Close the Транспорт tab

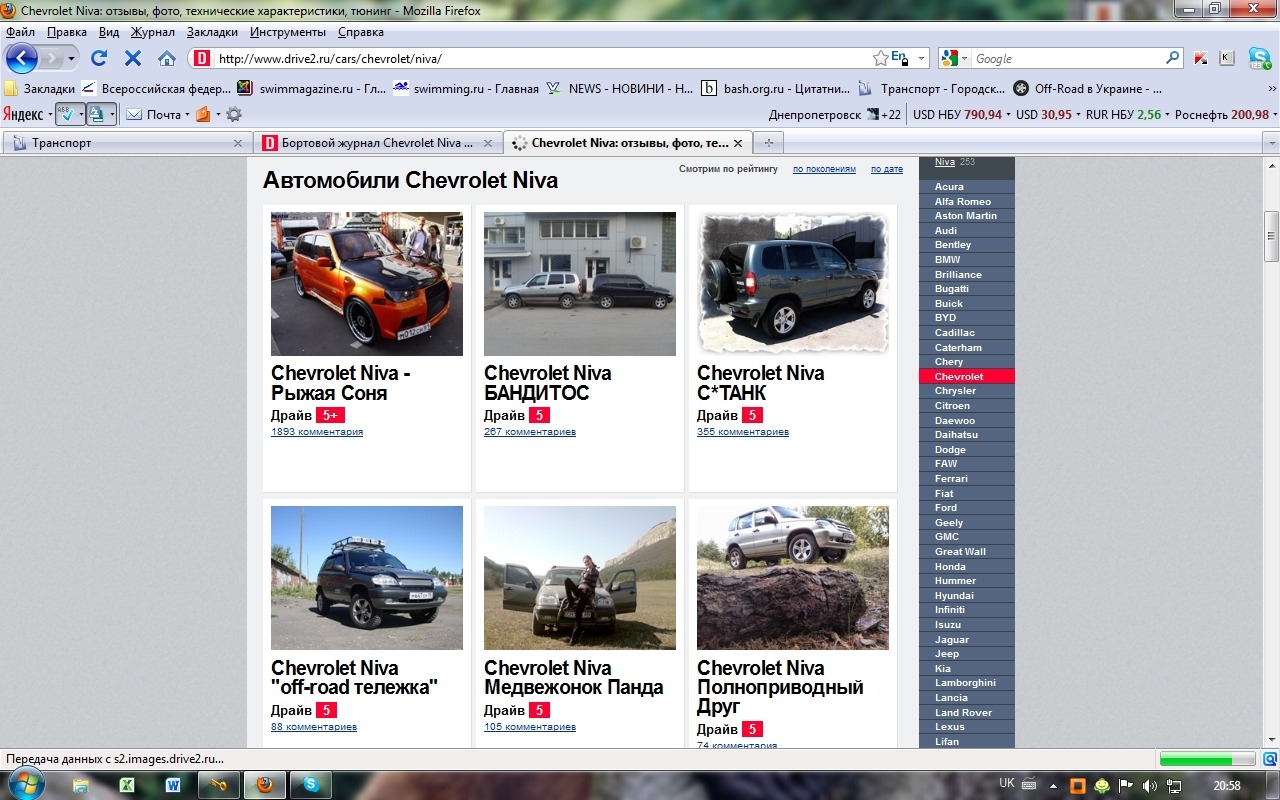coord(238,143)
